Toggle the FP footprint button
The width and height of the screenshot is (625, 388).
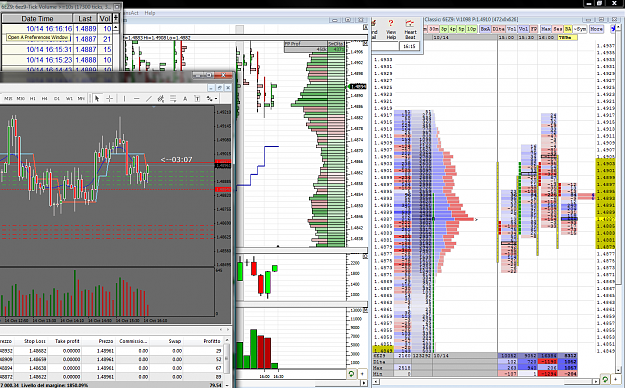(x=534, y=29)
